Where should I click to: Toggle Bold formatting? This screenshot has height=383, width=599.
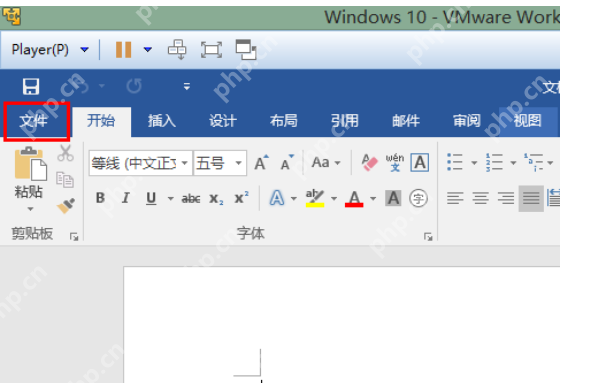click(100, 198)
